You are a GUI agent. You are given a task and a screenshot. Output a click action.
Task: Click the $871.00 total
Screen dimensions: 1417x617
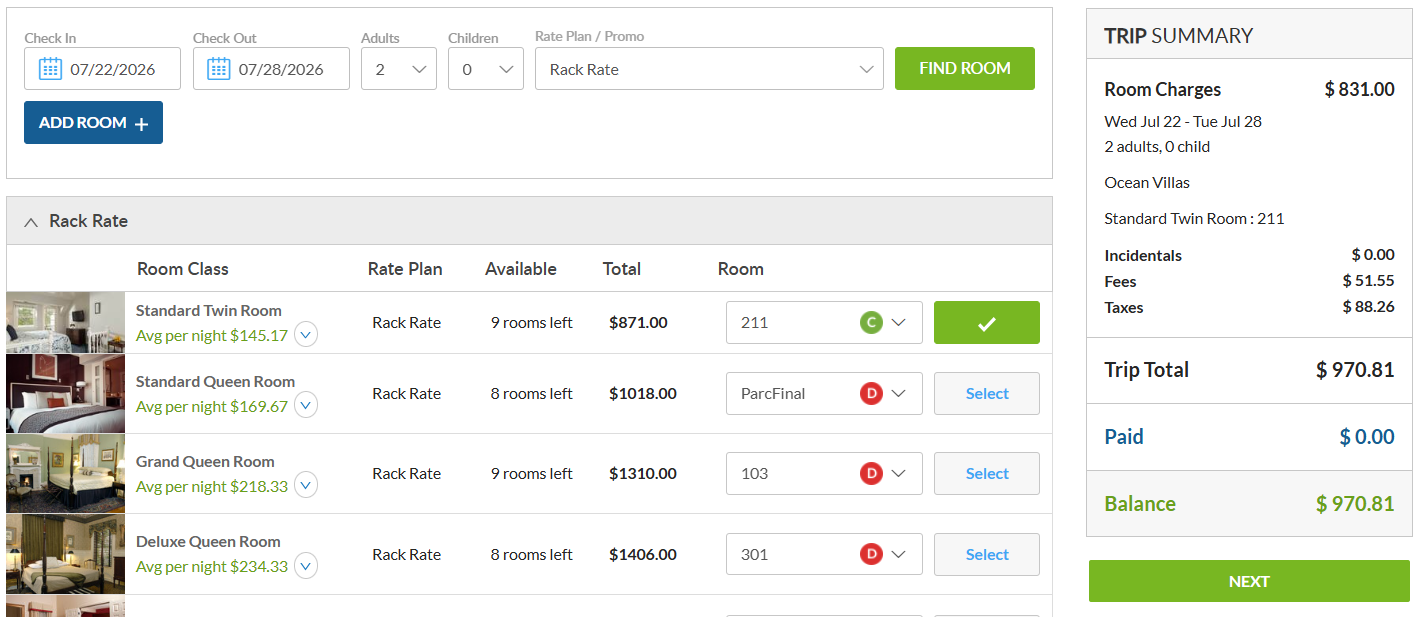[x=638, y=322]
